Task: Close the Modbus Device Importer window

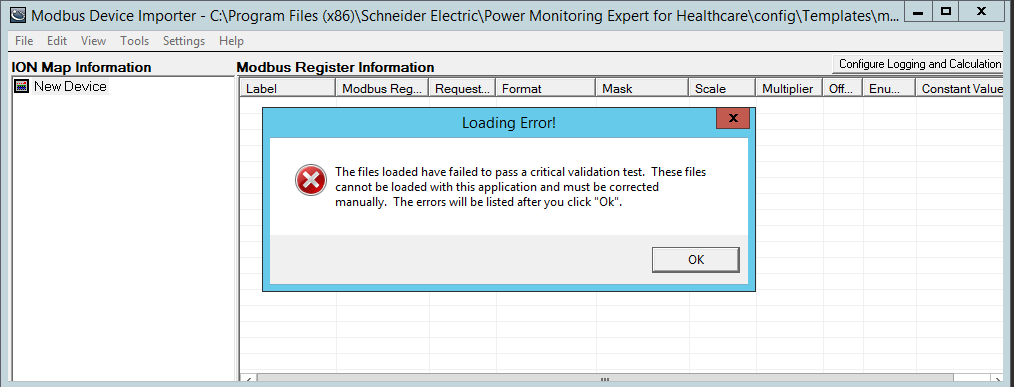Action: [x=982, y=12]
